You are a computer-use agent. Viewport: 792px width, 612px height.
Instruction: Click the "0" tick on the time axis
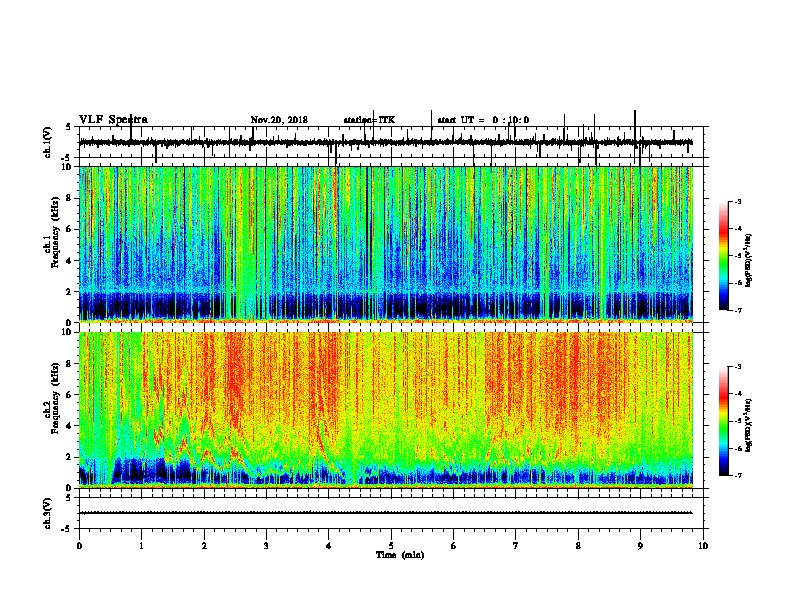pos(79,546)
